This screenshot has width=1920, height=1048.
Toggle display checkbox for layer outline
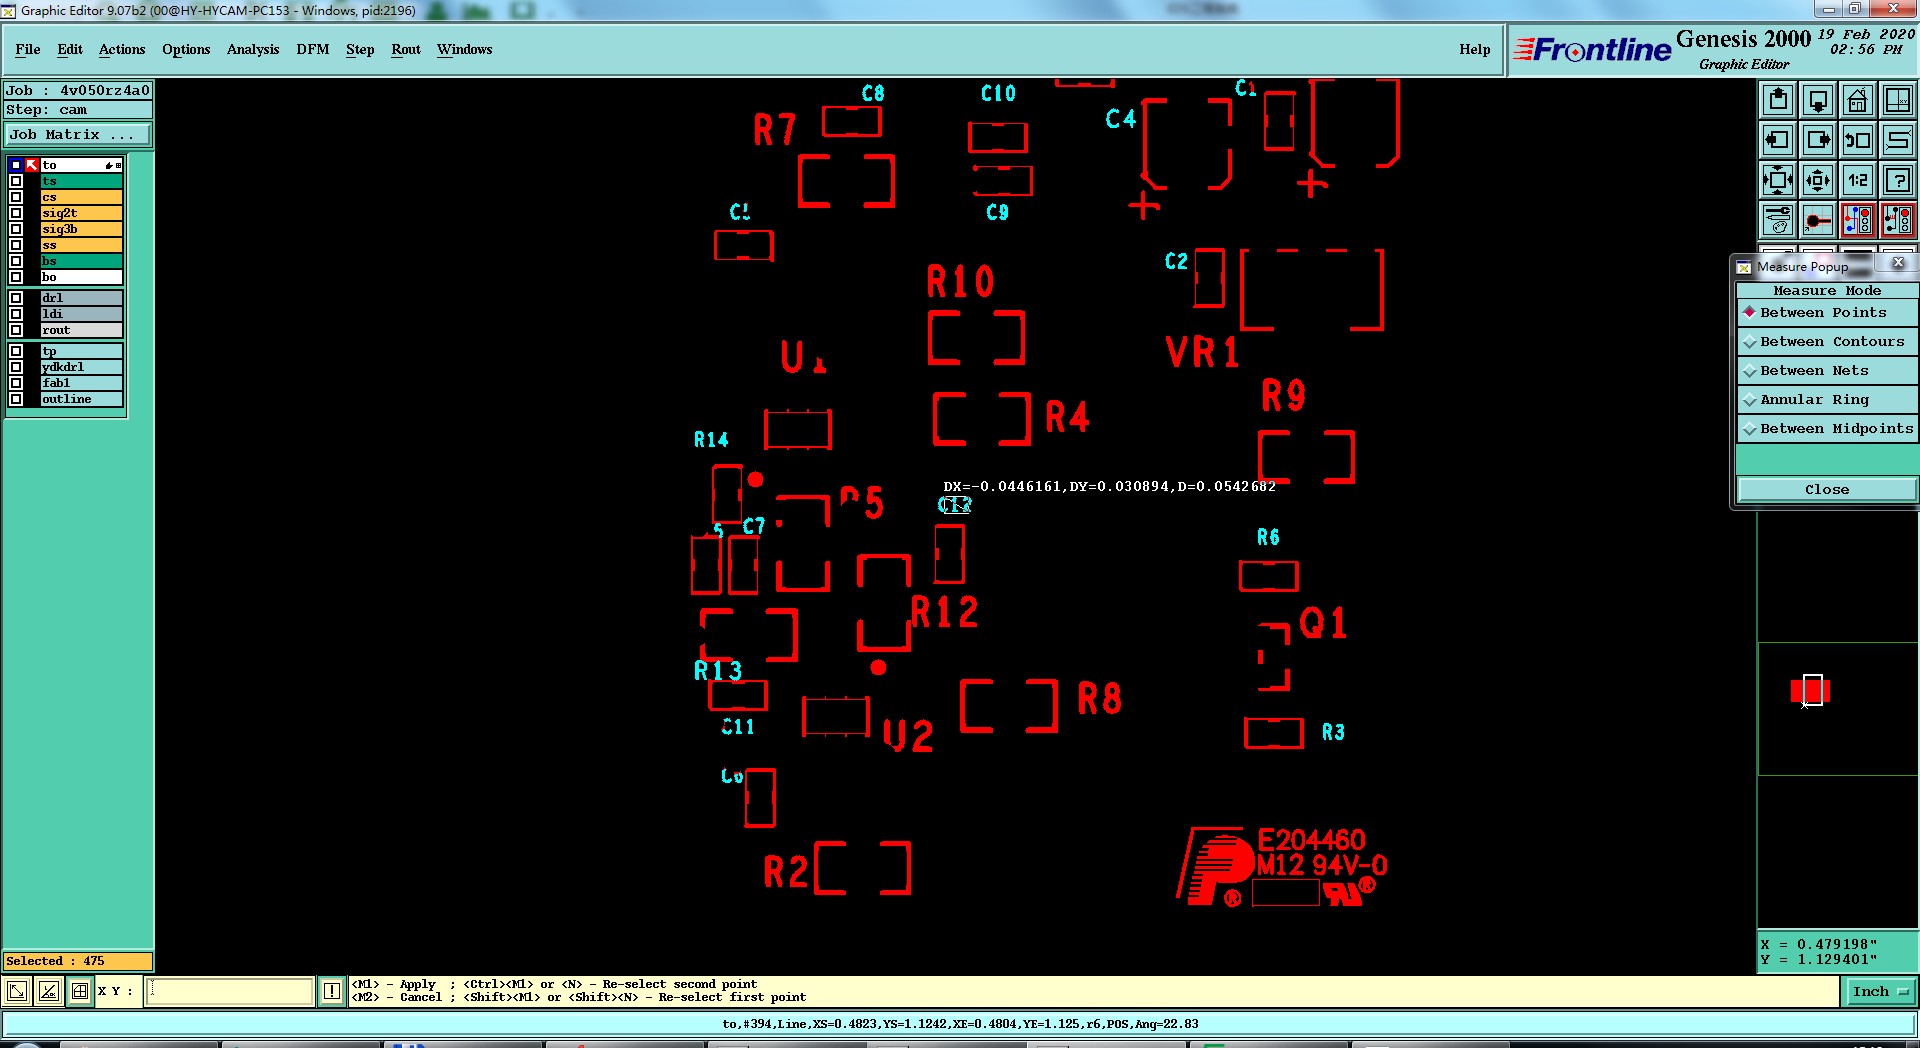tap(16, 399)
